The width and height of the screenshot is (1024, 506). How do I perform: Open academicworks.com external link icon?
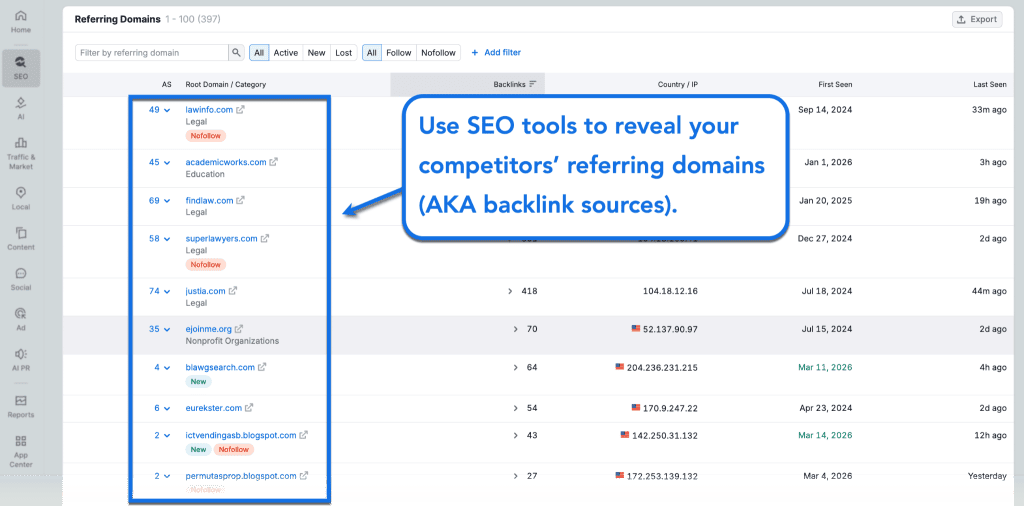tap(274, 162)
